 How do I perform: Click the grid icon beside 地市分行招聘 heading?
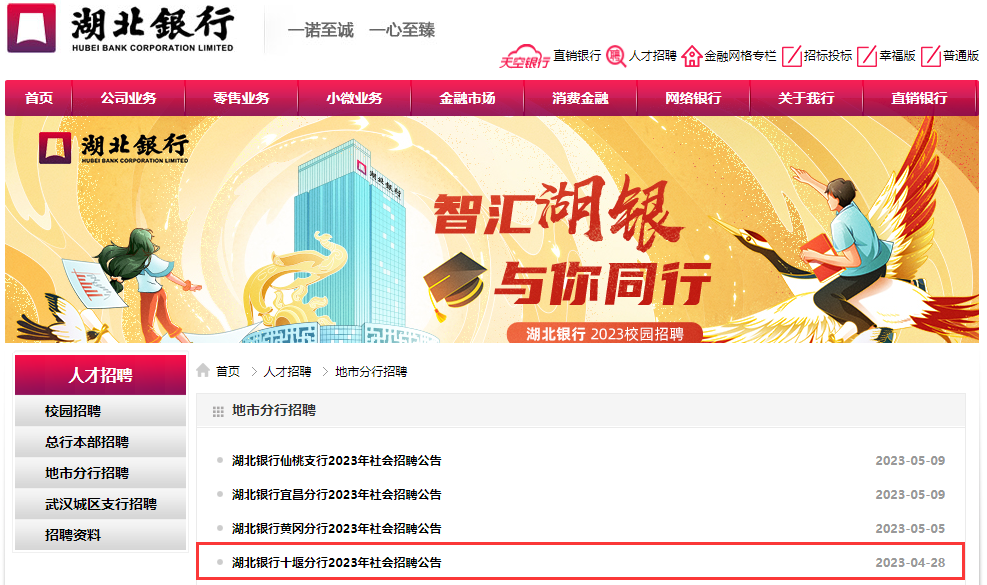218,412
